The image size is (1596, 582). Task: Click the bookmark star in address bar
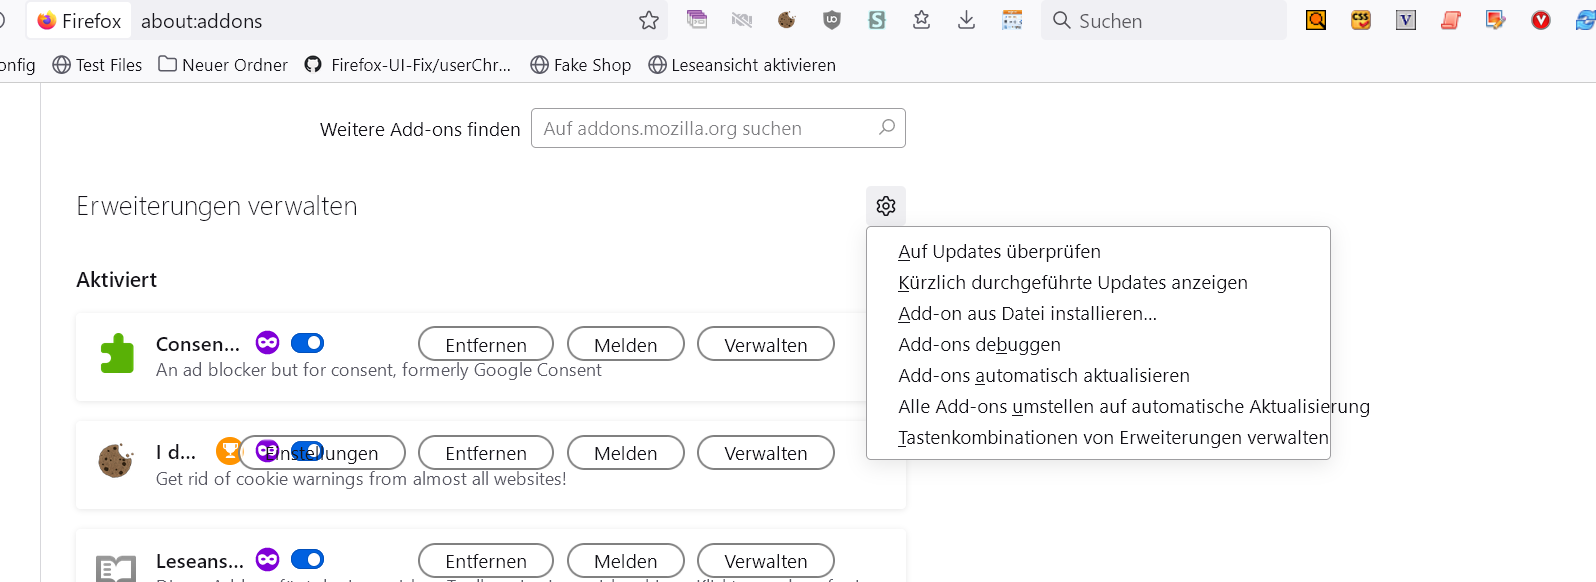(649, 21)
